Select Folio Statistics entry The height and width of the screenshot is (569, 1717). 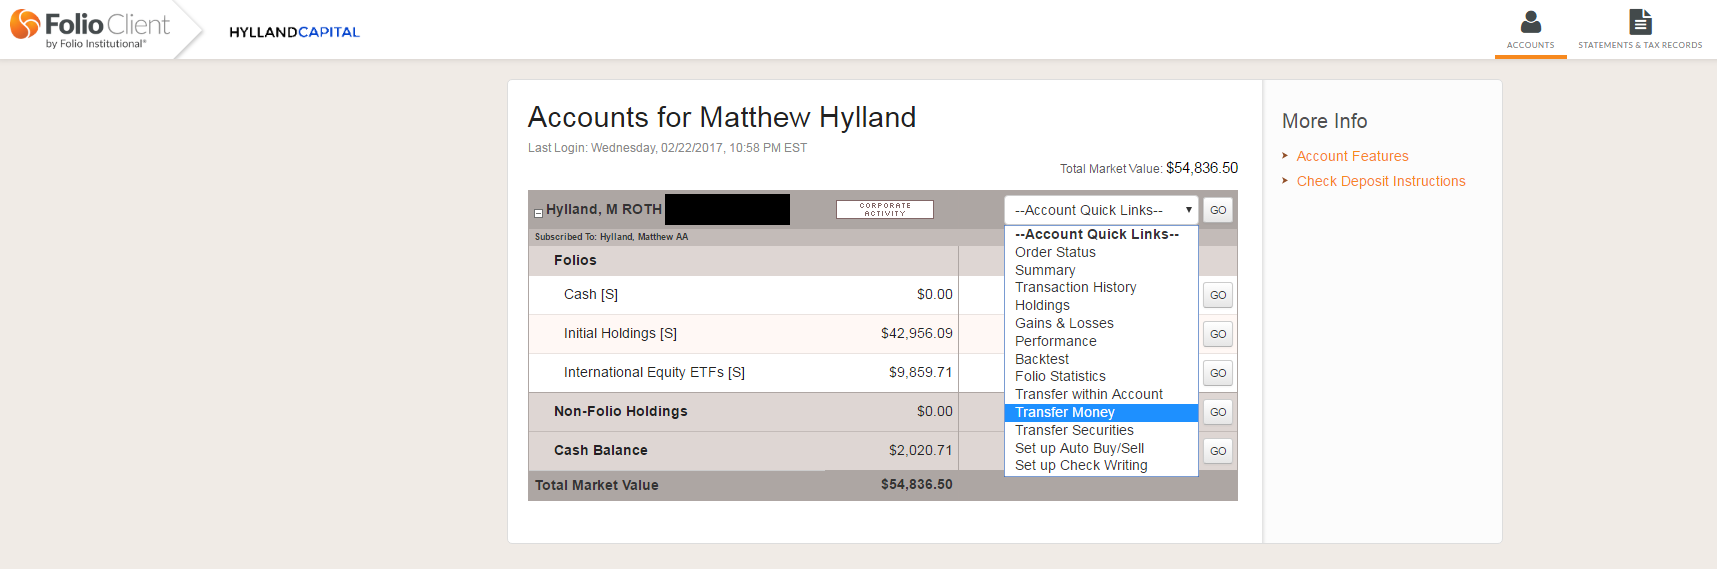point(1060,376)
